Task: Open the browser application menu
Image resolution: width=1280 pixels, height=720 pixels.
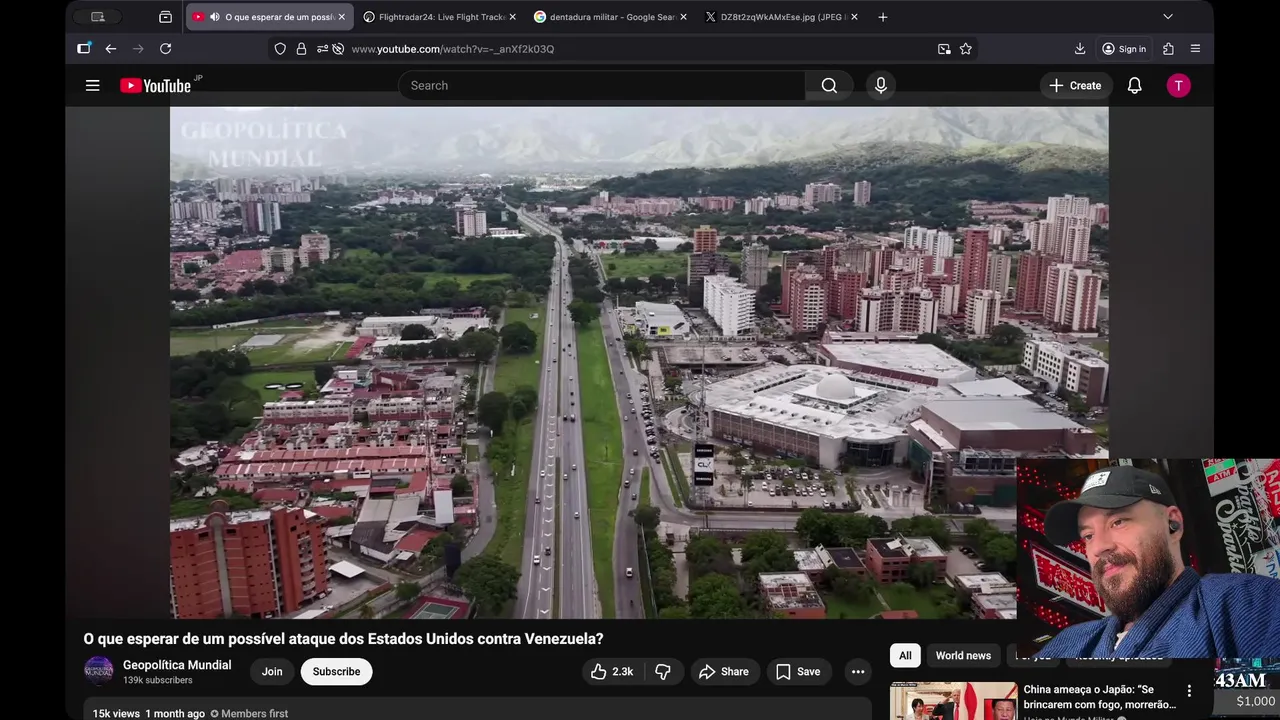Action: [1195, 49]
